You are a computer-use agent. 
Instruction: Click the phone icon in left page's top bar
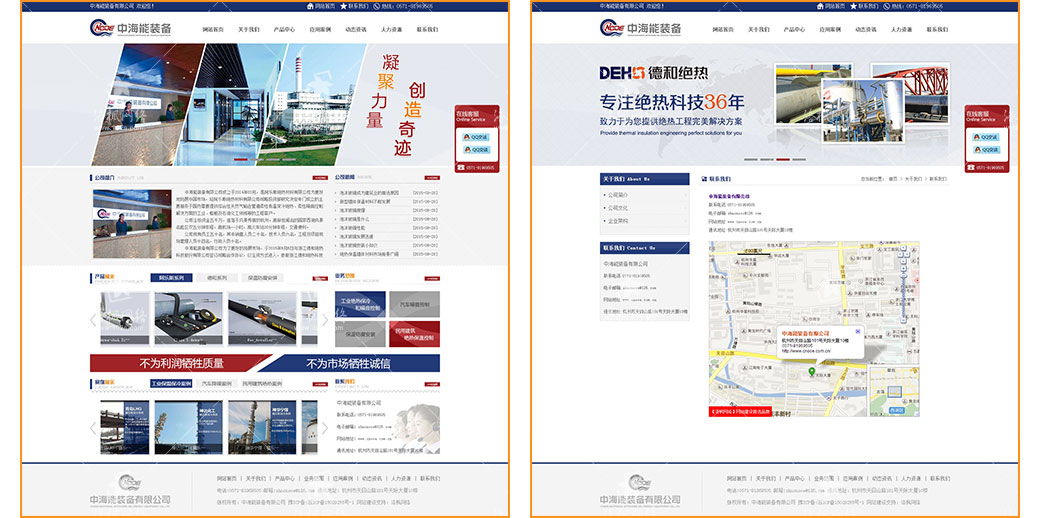click(x=377, y=6)
